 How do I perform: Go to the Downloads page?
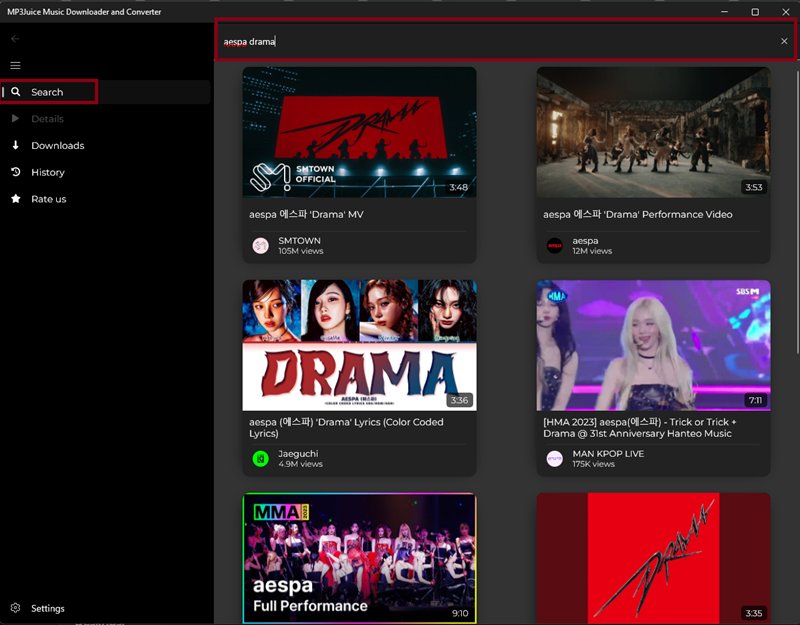(x=106, y=145)
